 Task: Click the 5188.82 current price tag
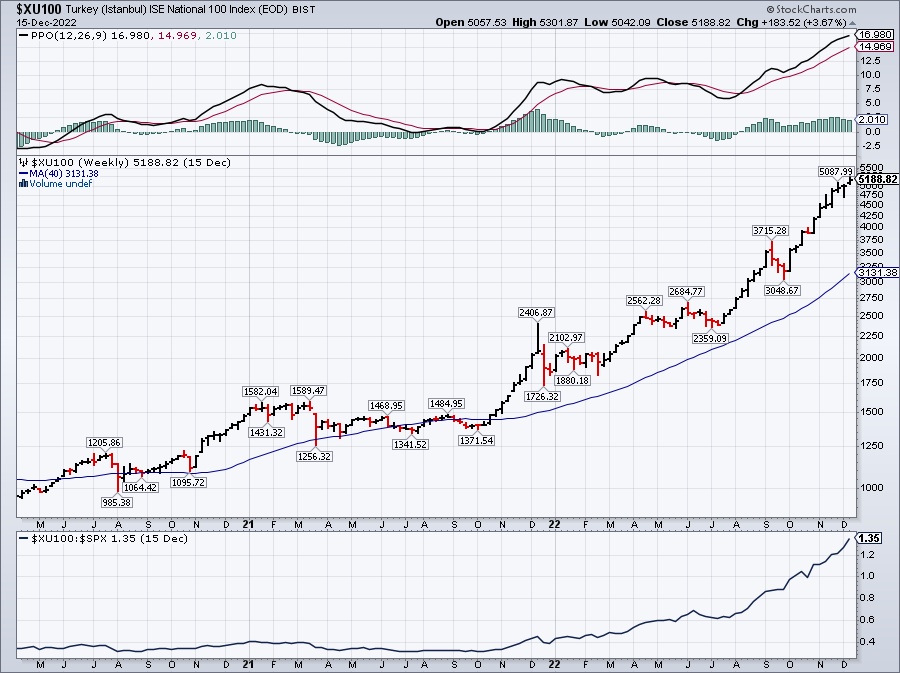[x=875, y=179]
